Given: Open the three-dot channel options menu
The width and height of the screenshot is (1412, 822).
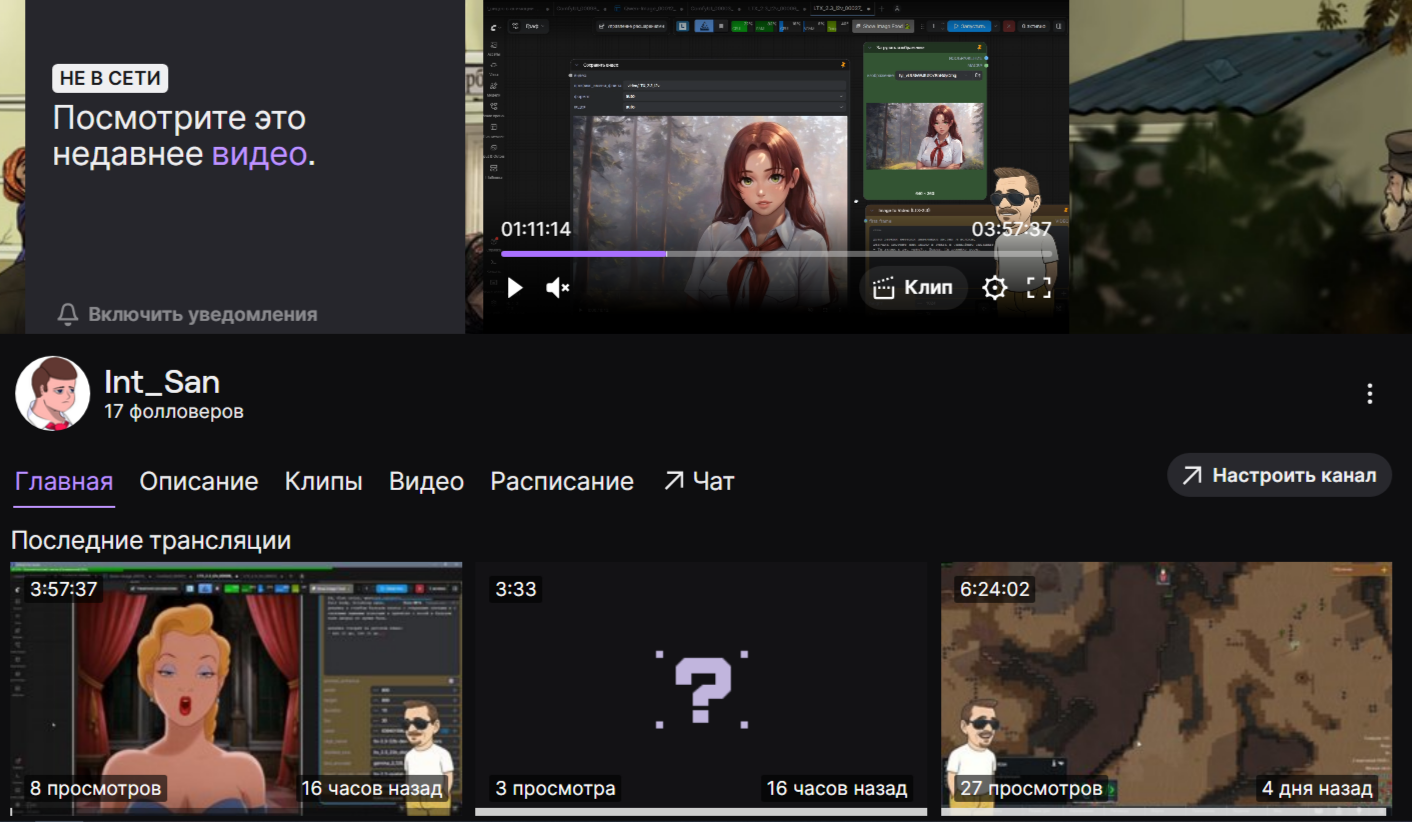Looking at the screenshot, I should [x=1370, y=394].
